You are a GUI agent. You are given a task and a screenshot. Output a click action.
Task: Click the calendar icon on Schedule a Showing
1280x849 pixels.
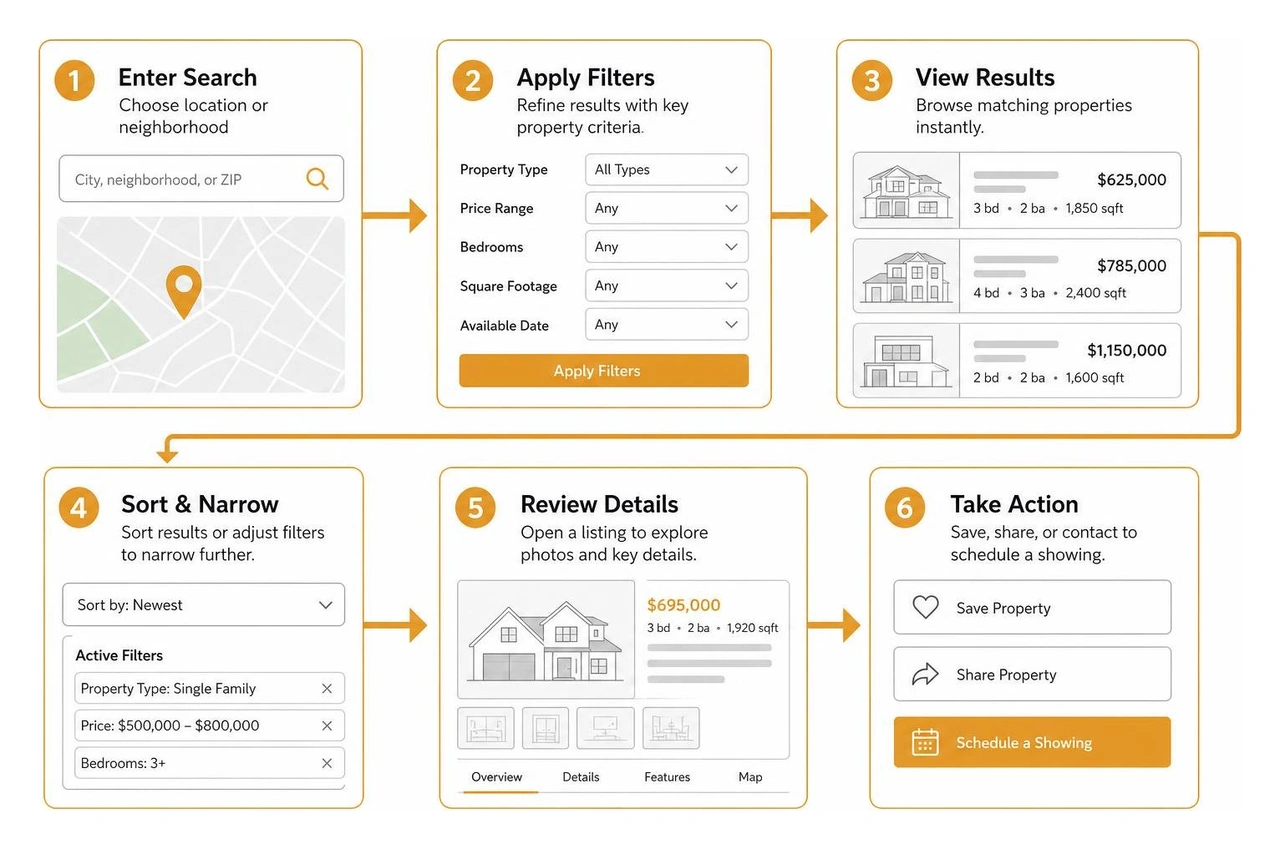tap(926, 742)
